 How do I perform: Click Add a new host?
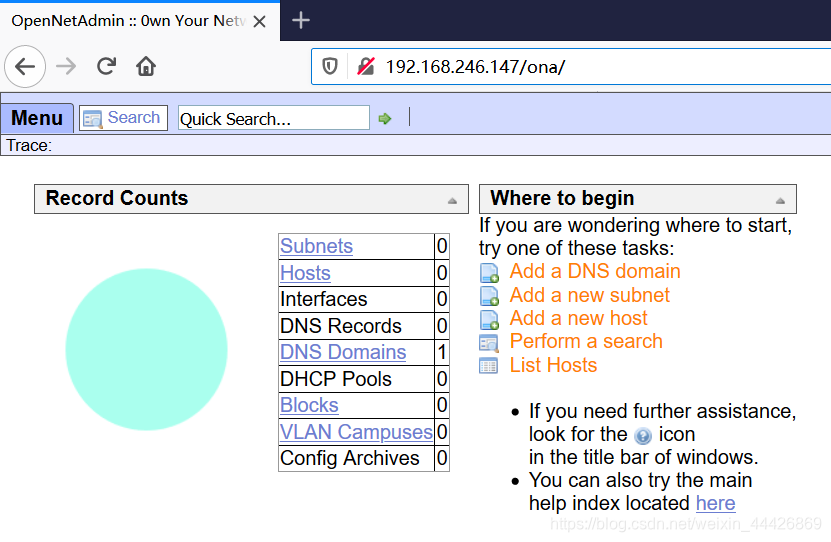tap(578, 318)
